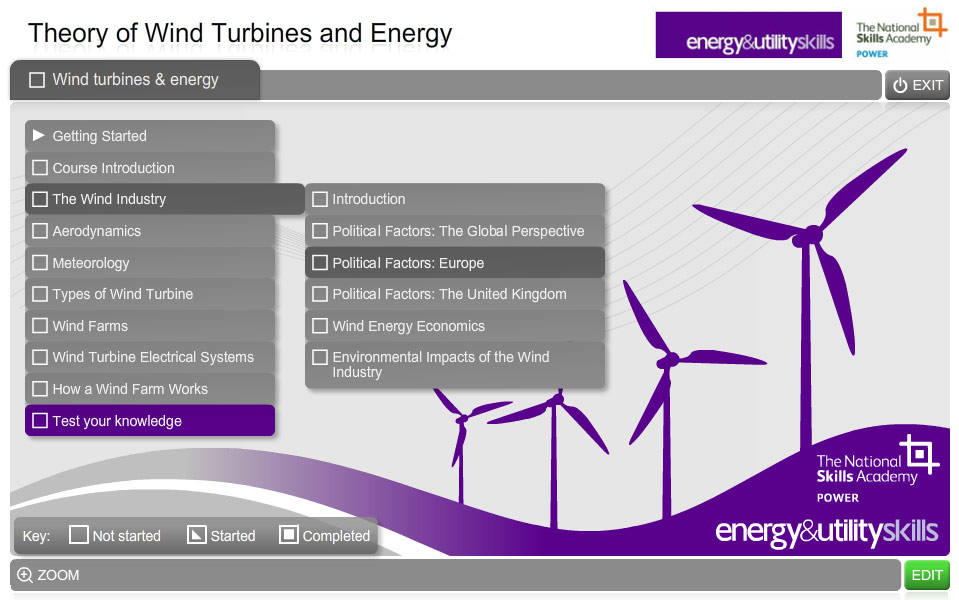Click the green EDIT button
The image size is (959, 600).
point(927,575)
